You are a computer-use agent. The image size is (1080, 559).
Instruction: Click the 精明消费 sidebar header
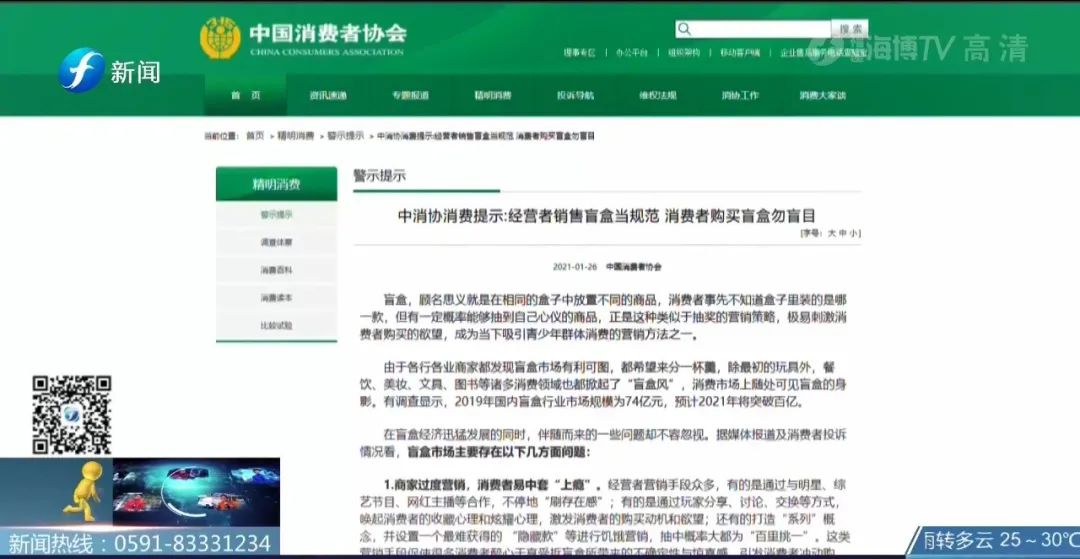(276, 184)
